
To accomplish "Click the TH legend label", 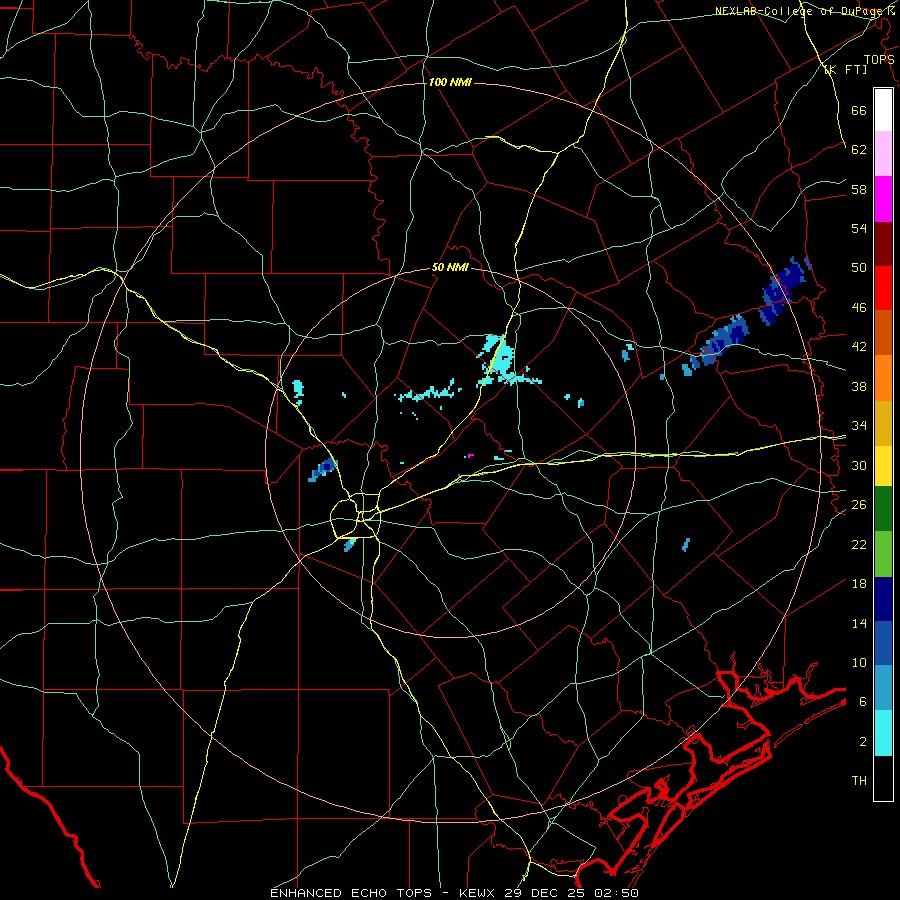I will pos(859,781).
